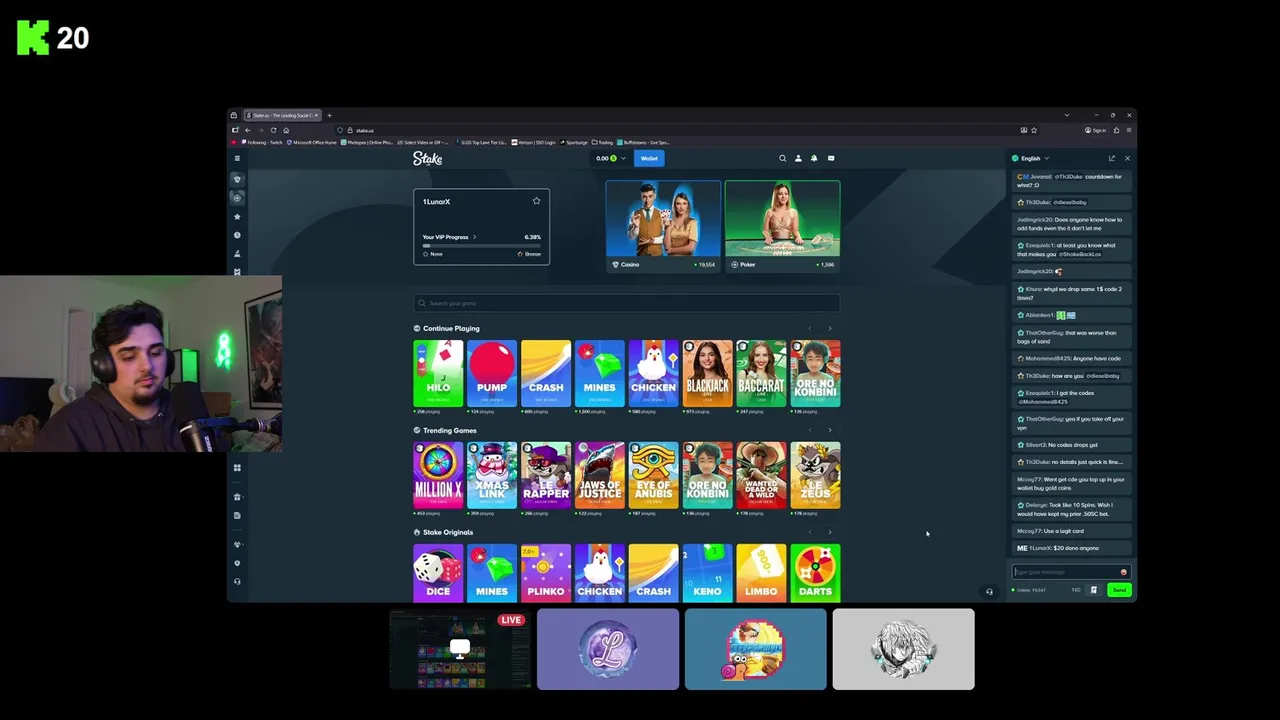Click the blue Wallet button
Viewport: 1280px width, 720px height.
pos(649,158)
